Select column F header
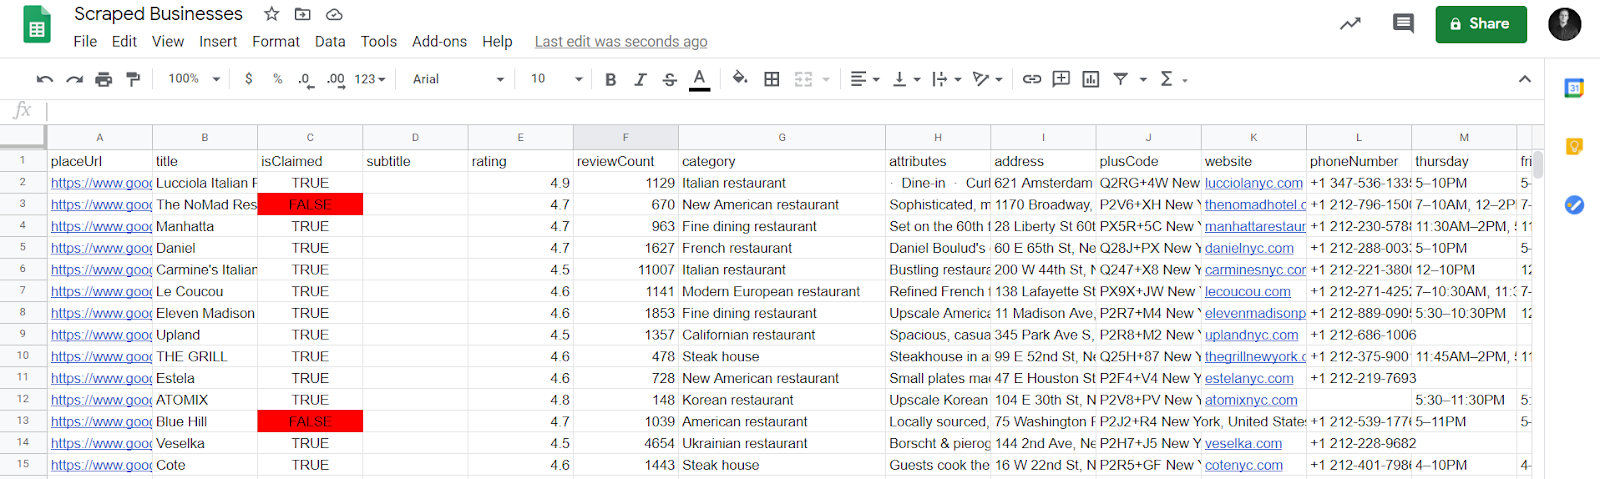This screenshot has width=1600, height=479. tap(626, 137)
